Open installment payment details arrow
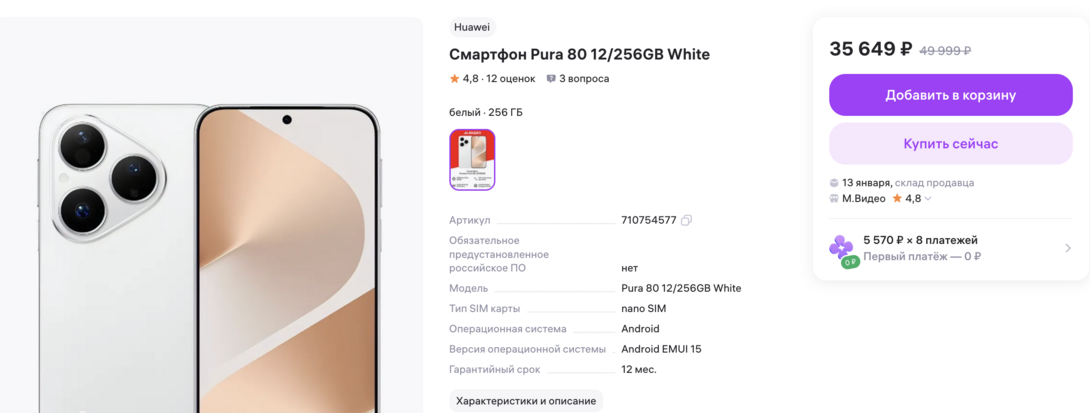 (1068, 248)
